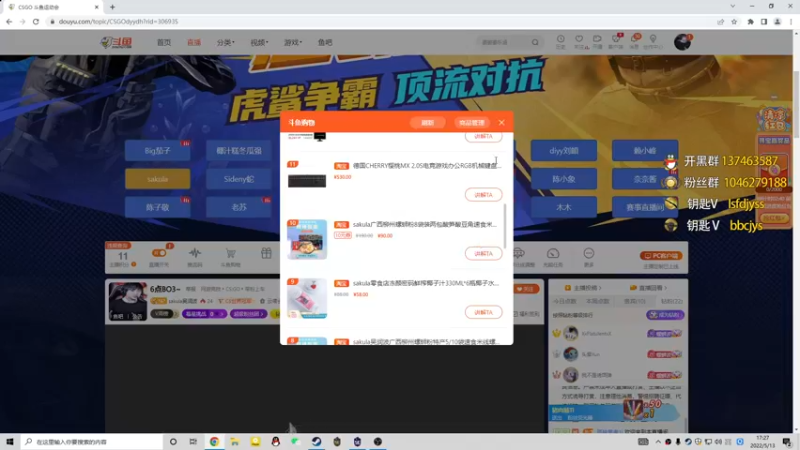Screen dimensions: 800x450
Task: Click the PC客户端 button
Action: [661, 256]
